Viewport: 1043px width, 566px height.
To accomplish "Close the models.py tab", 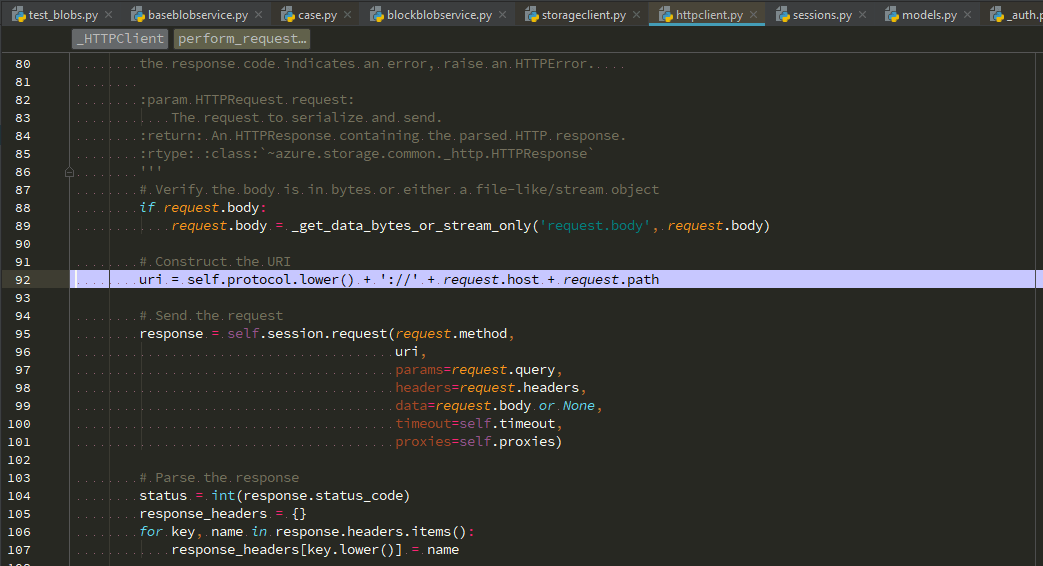I will pyautogui.click(x=967, y=15).
